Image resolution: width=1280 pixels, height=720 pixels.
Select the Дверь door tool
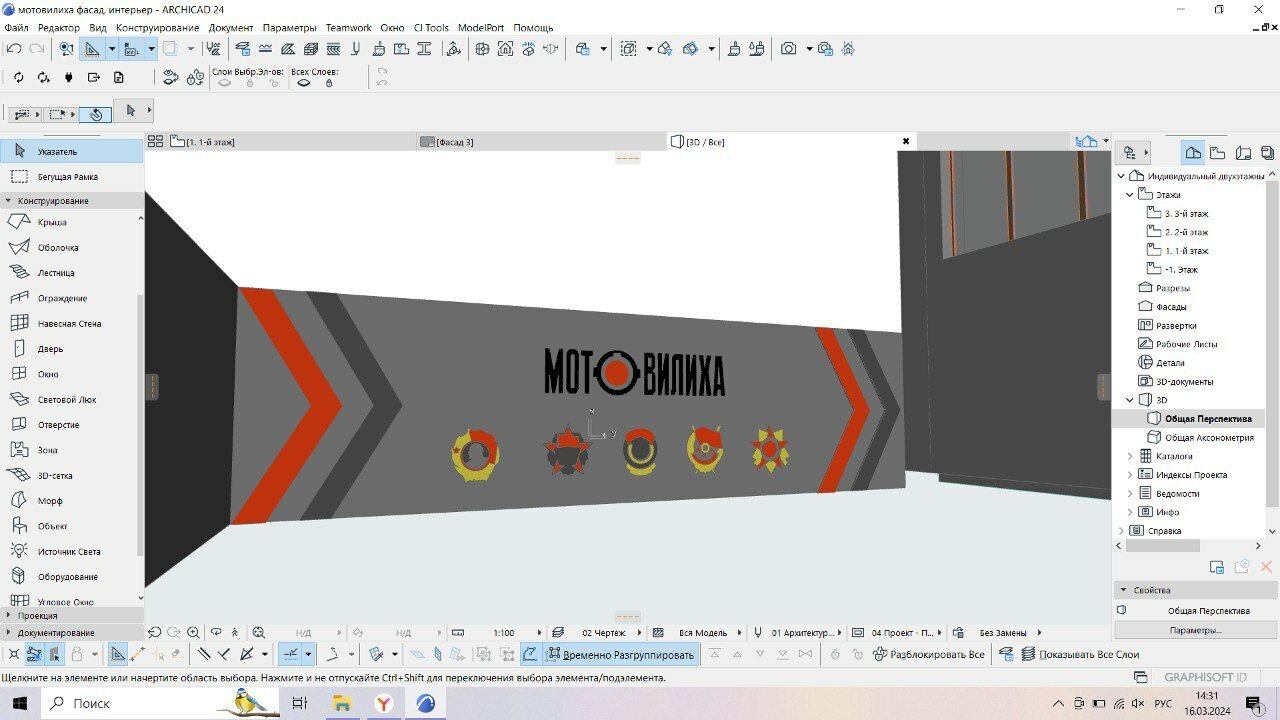pos(52,349)
